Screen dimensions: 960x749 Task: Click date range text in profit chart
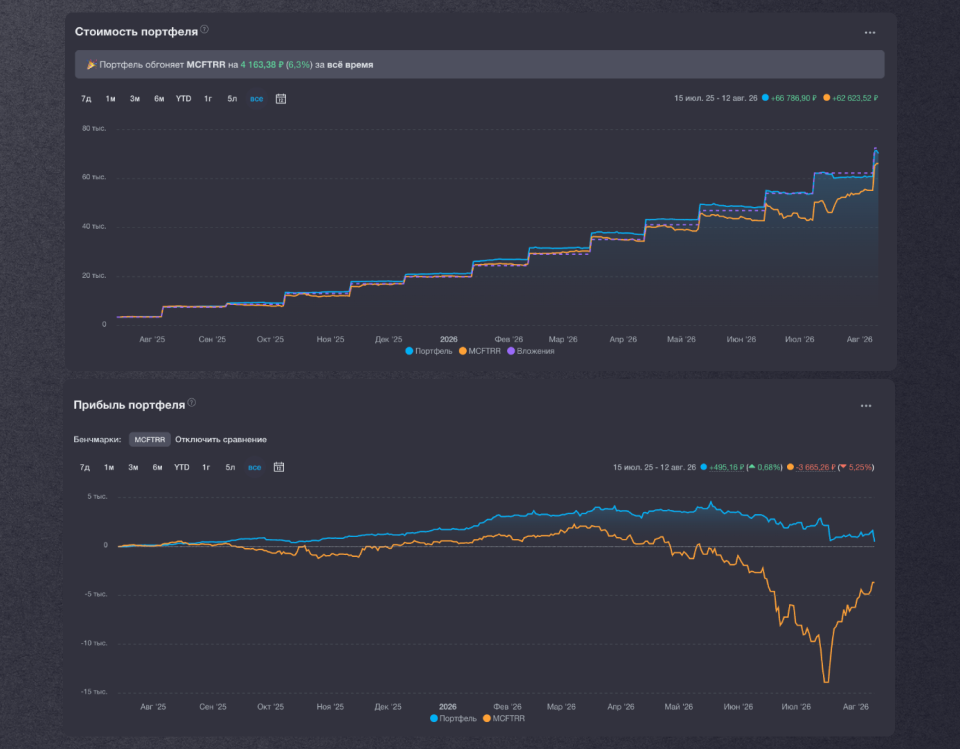click(x=654, y=467)
